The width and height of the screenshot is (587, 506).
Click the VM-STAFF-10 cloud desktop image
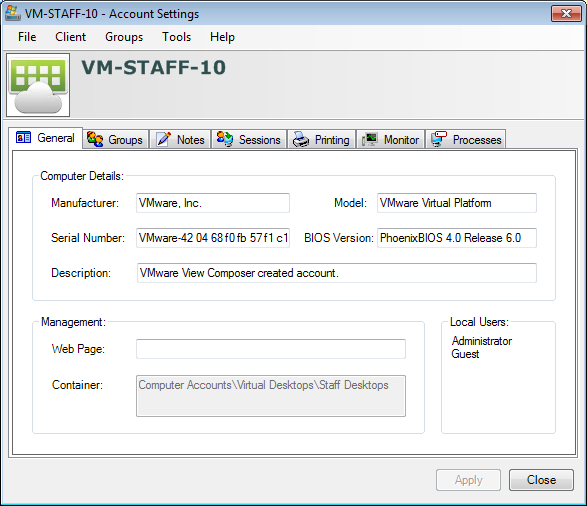pyautogui.click(x=38, y=85)
